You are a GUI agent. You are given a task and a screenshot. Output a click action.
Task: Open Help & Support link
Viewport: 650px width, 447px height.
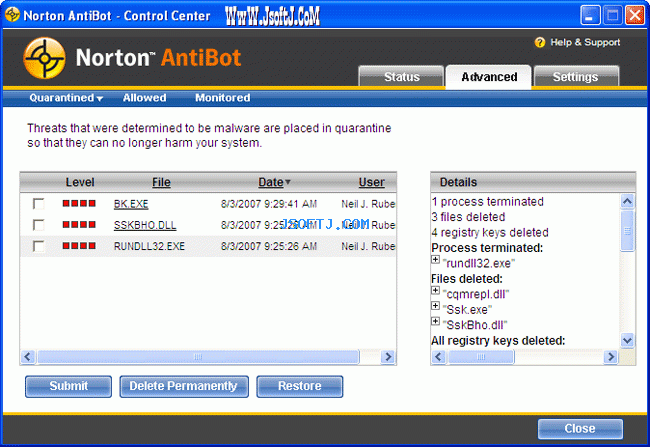coord(585,42)
